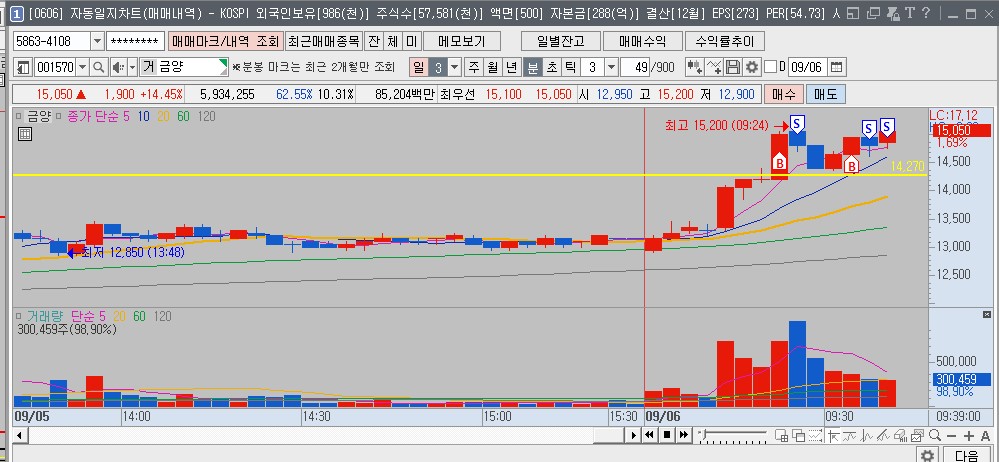Toggle the 체 filter button
The width and height of the screenshot is (999, 462).
[393, 41]
